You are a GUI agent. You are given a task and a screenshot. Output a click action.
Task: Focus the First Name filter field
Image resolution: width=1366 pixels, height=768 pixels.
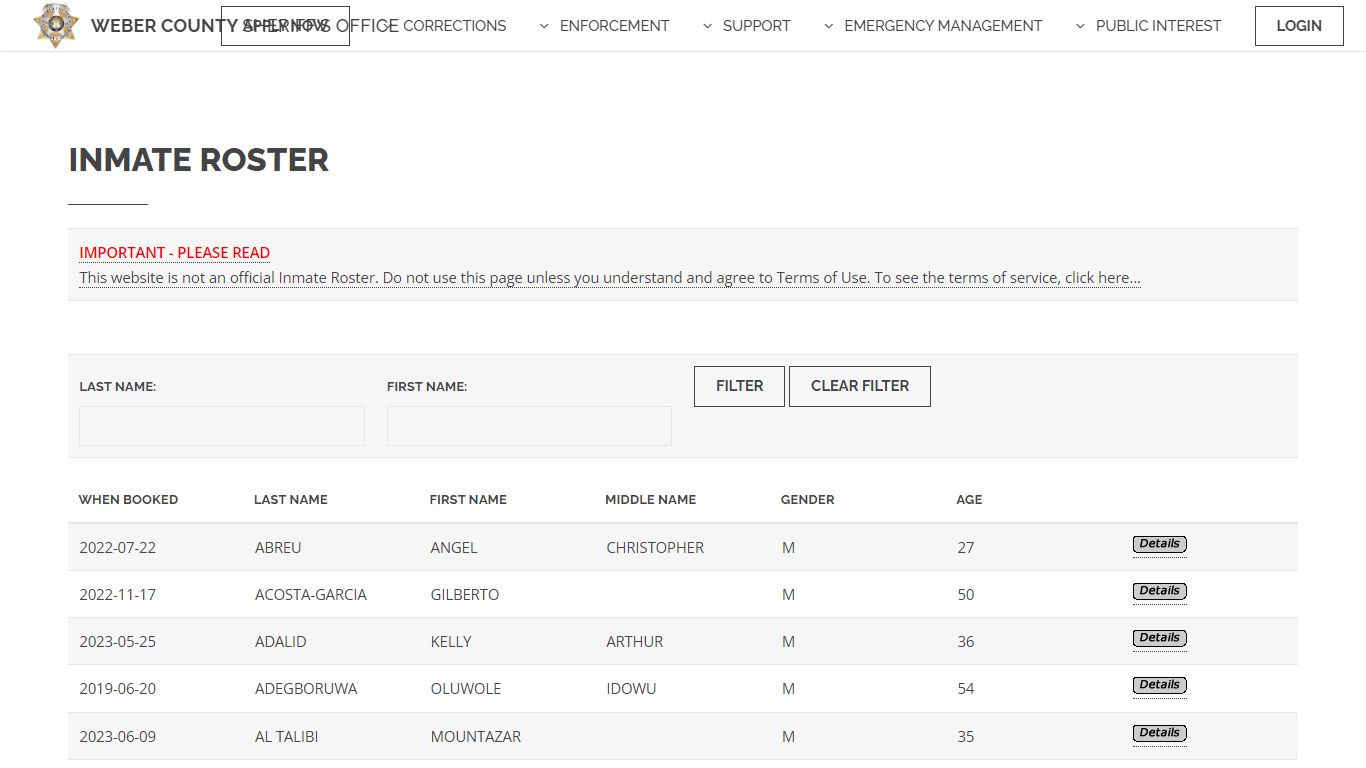(529, 426)
